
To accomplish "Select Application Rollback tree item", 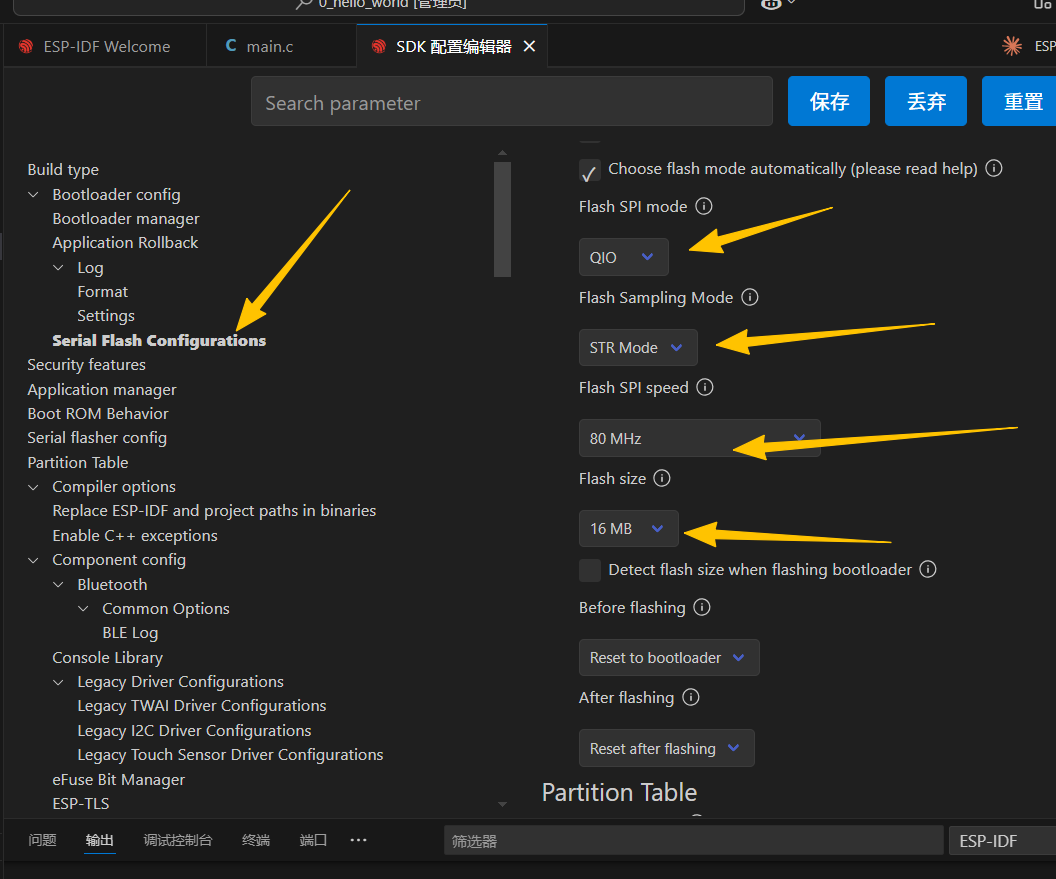I will [125, 242].
